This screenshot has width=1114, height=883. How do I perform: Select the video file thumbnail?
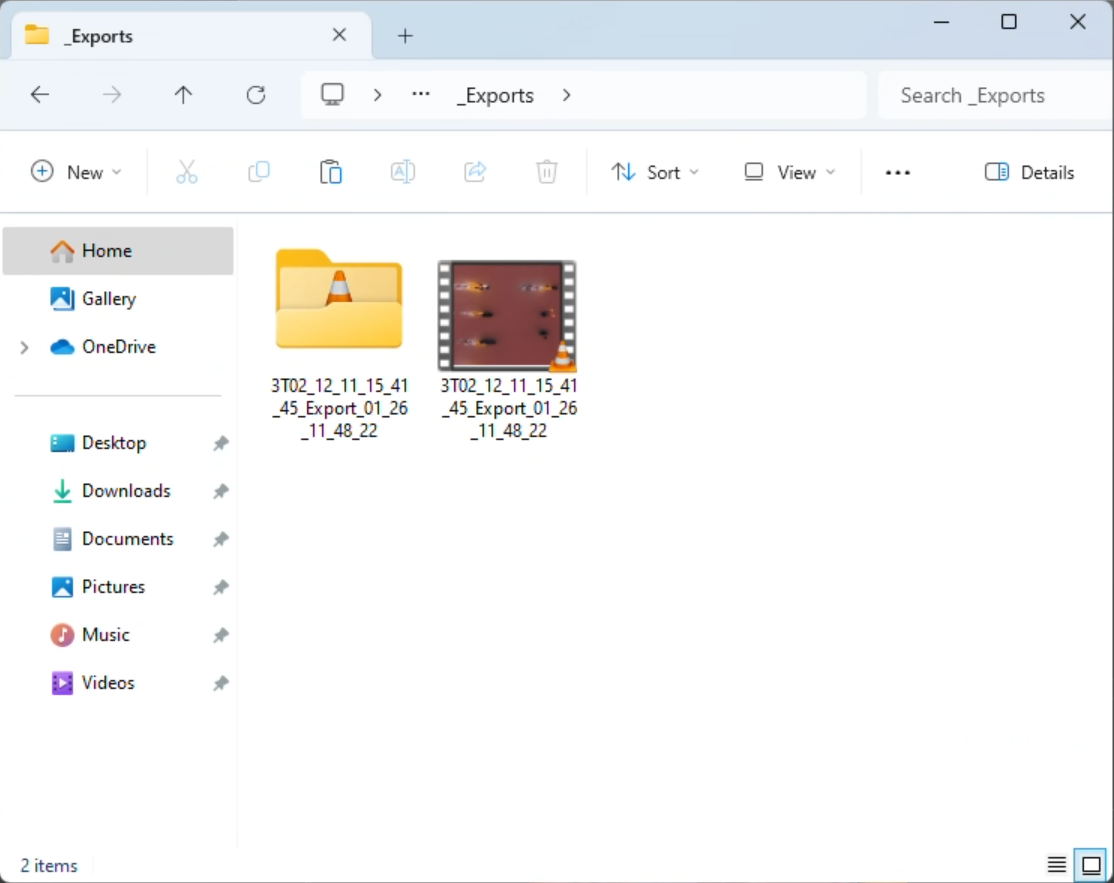(x=507, y=315)
